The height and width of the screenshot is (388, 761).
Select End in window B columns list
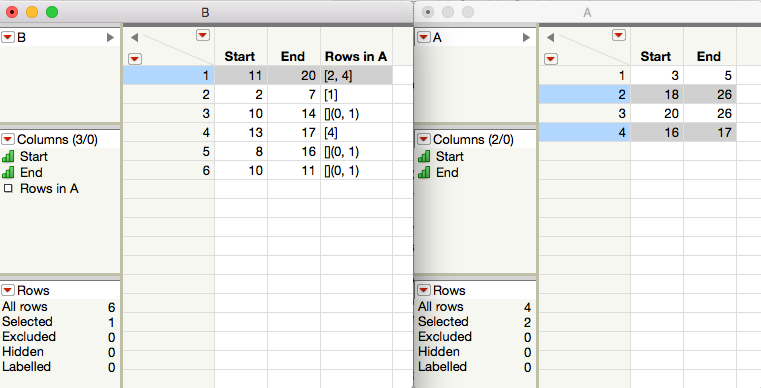pos(31,172)
